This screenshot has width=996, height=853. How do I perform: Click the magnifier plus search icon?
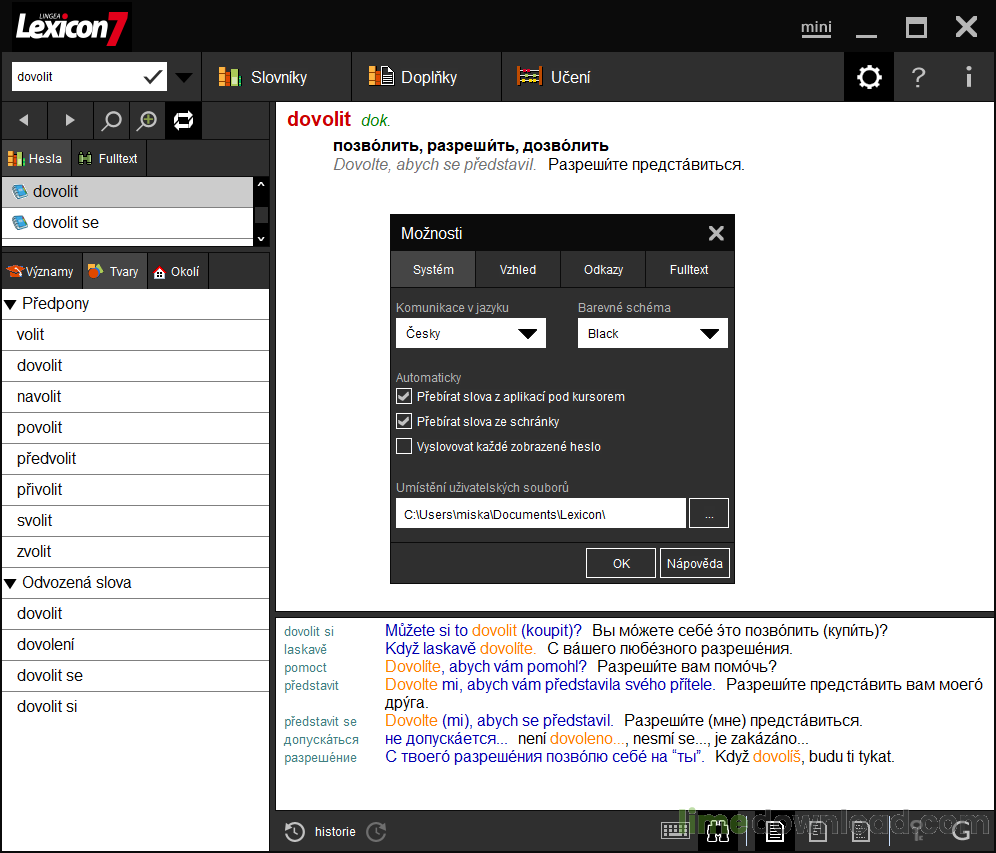[x=147, y=121]
